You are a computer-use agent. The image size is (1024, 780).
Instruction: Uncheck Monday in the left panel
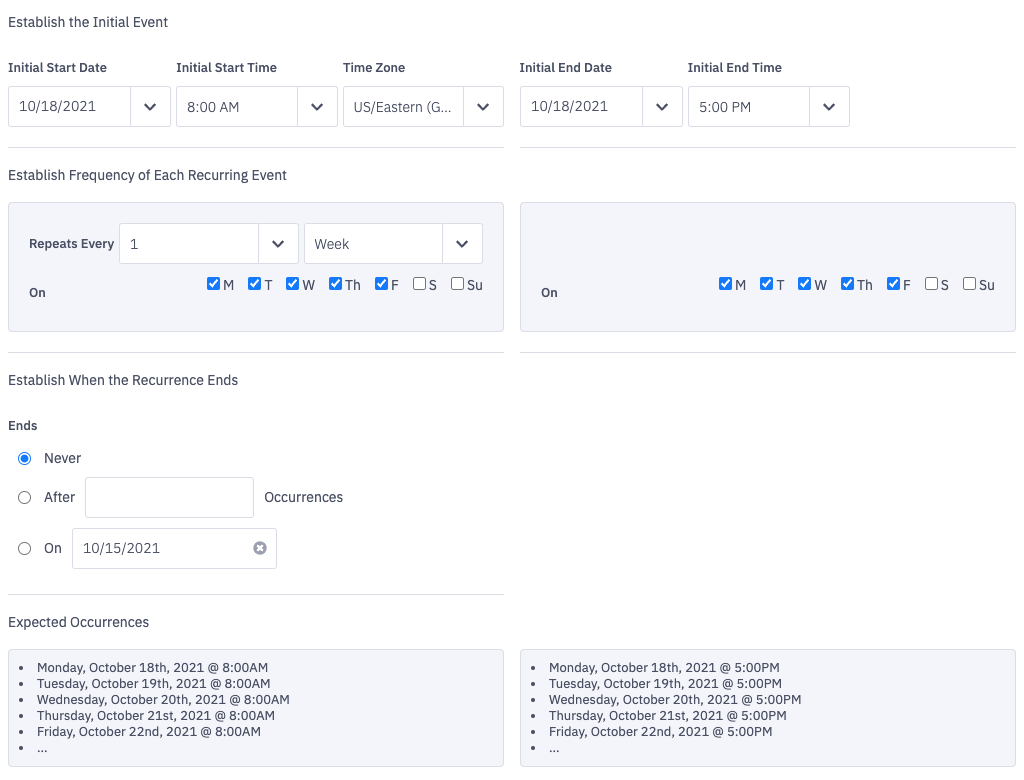click(213, 284)
